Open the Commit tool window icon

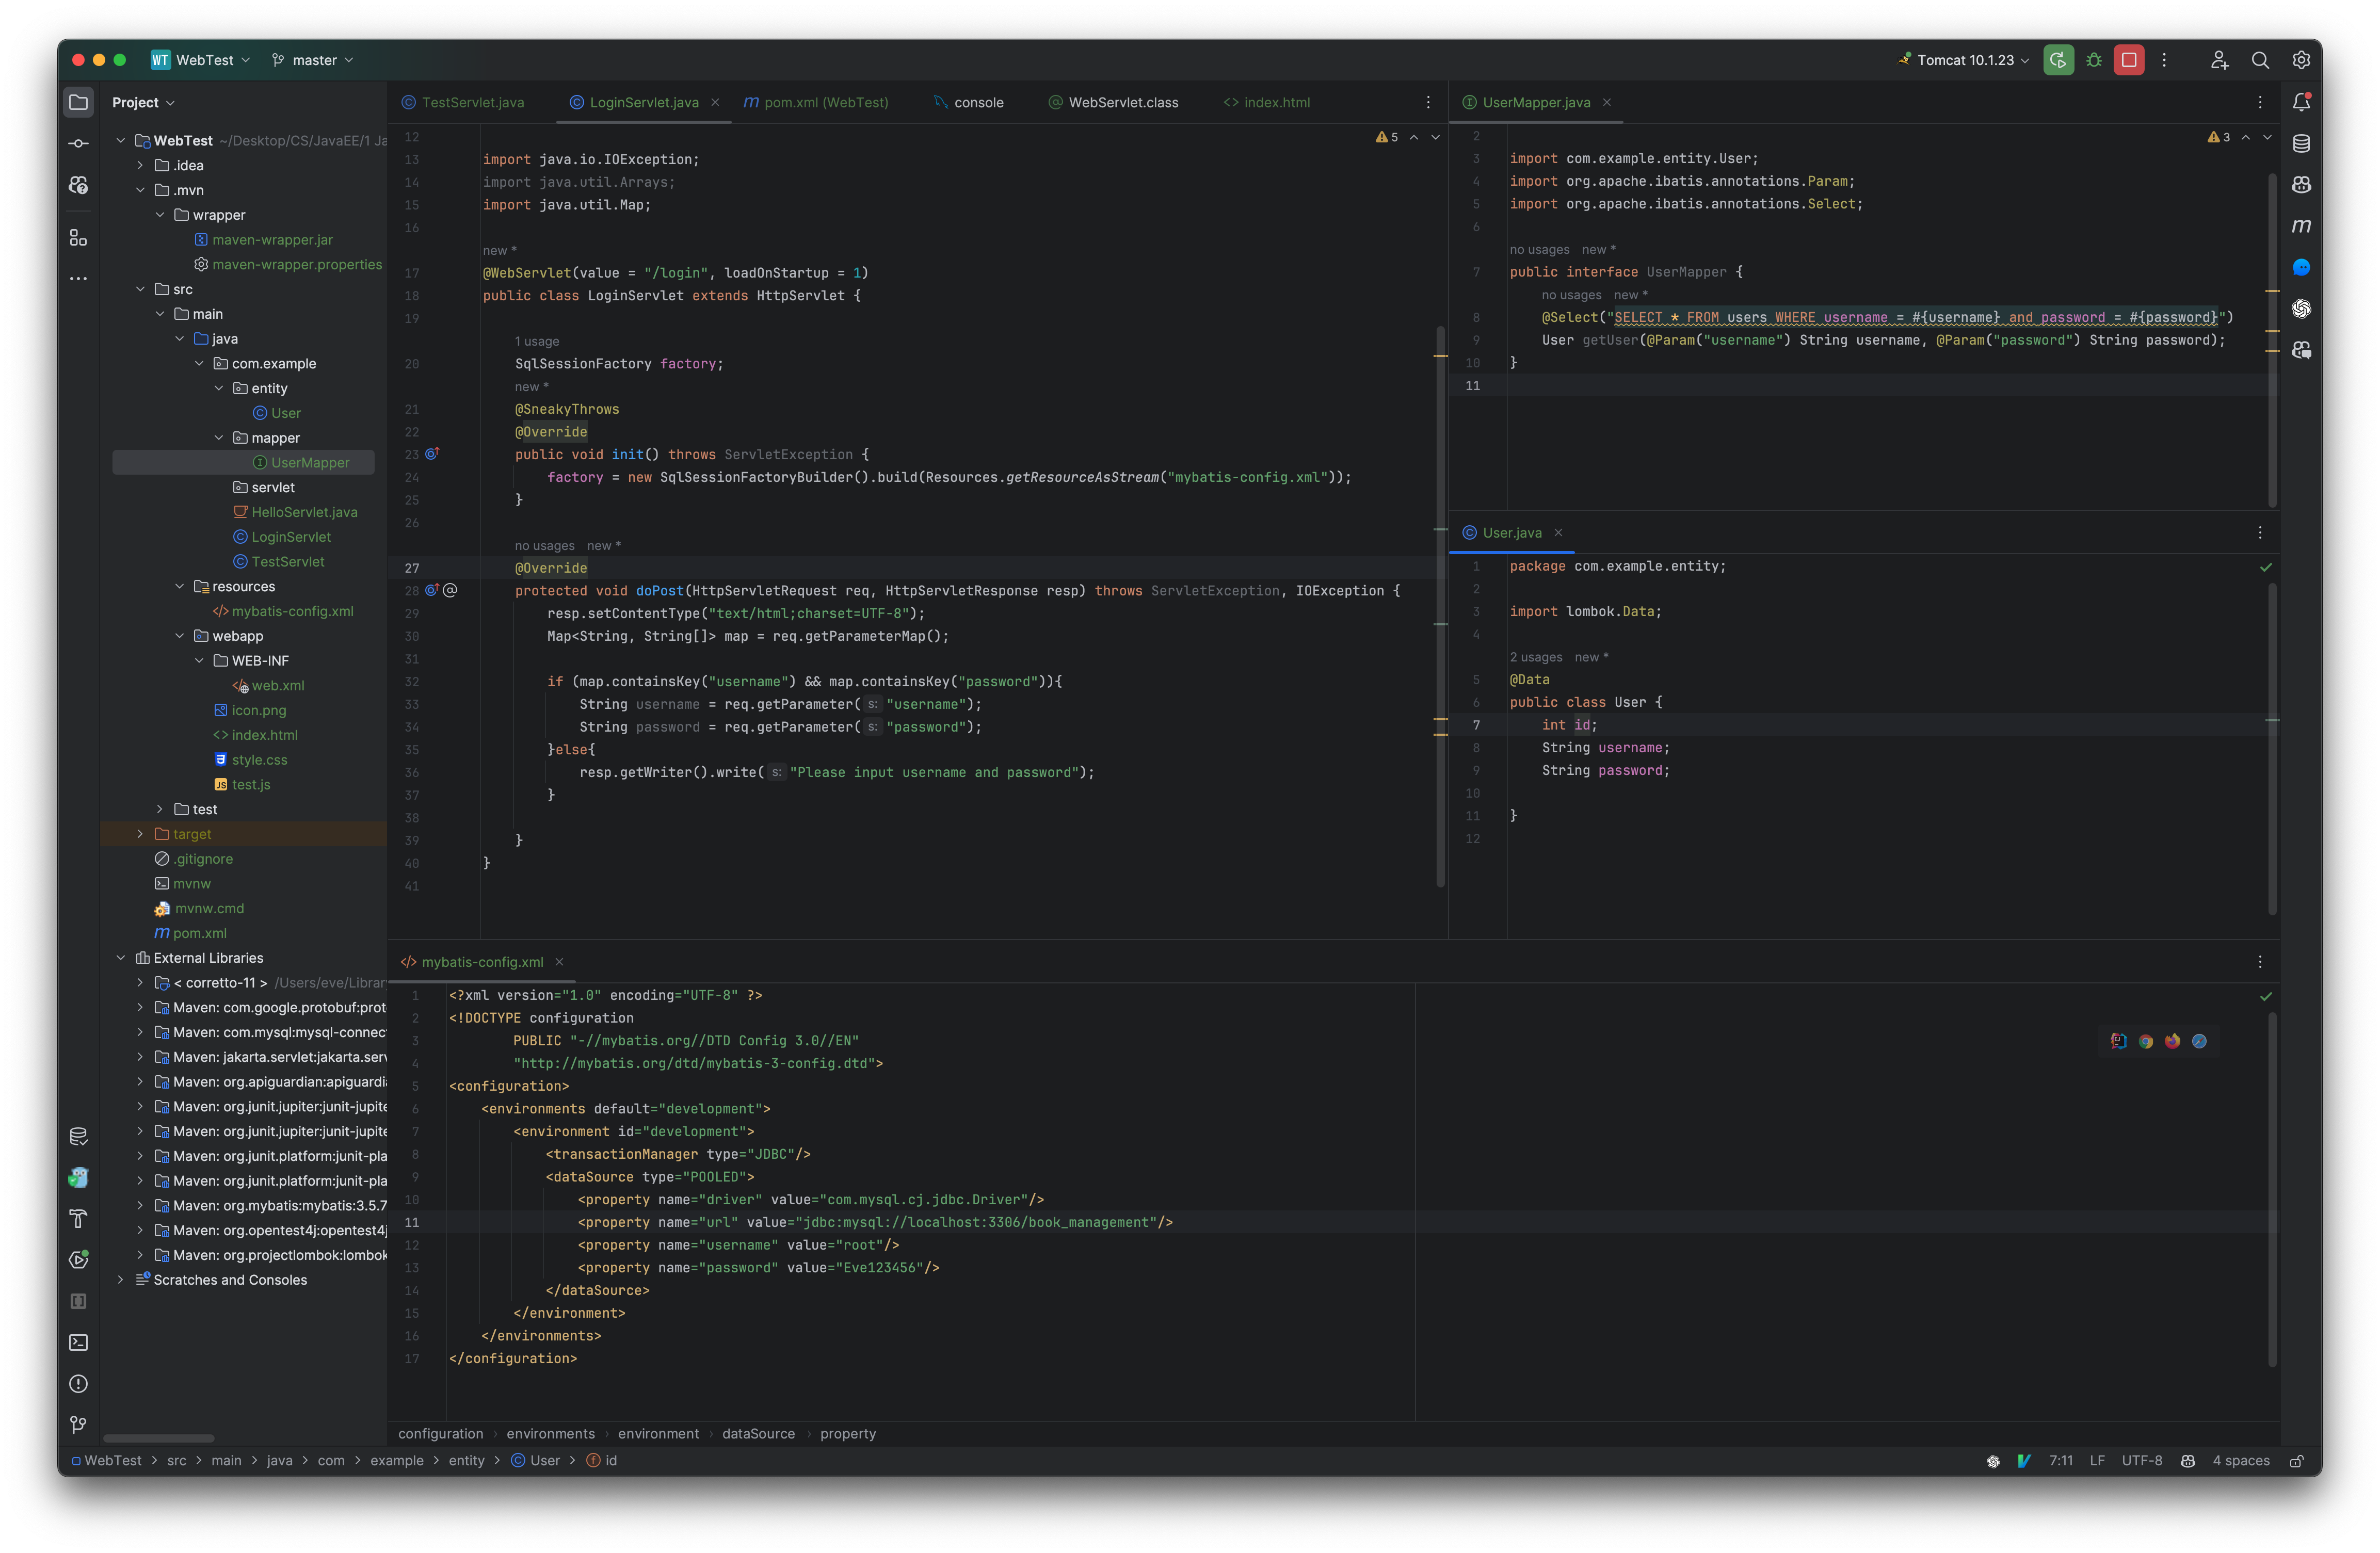[x=78, y=143]
